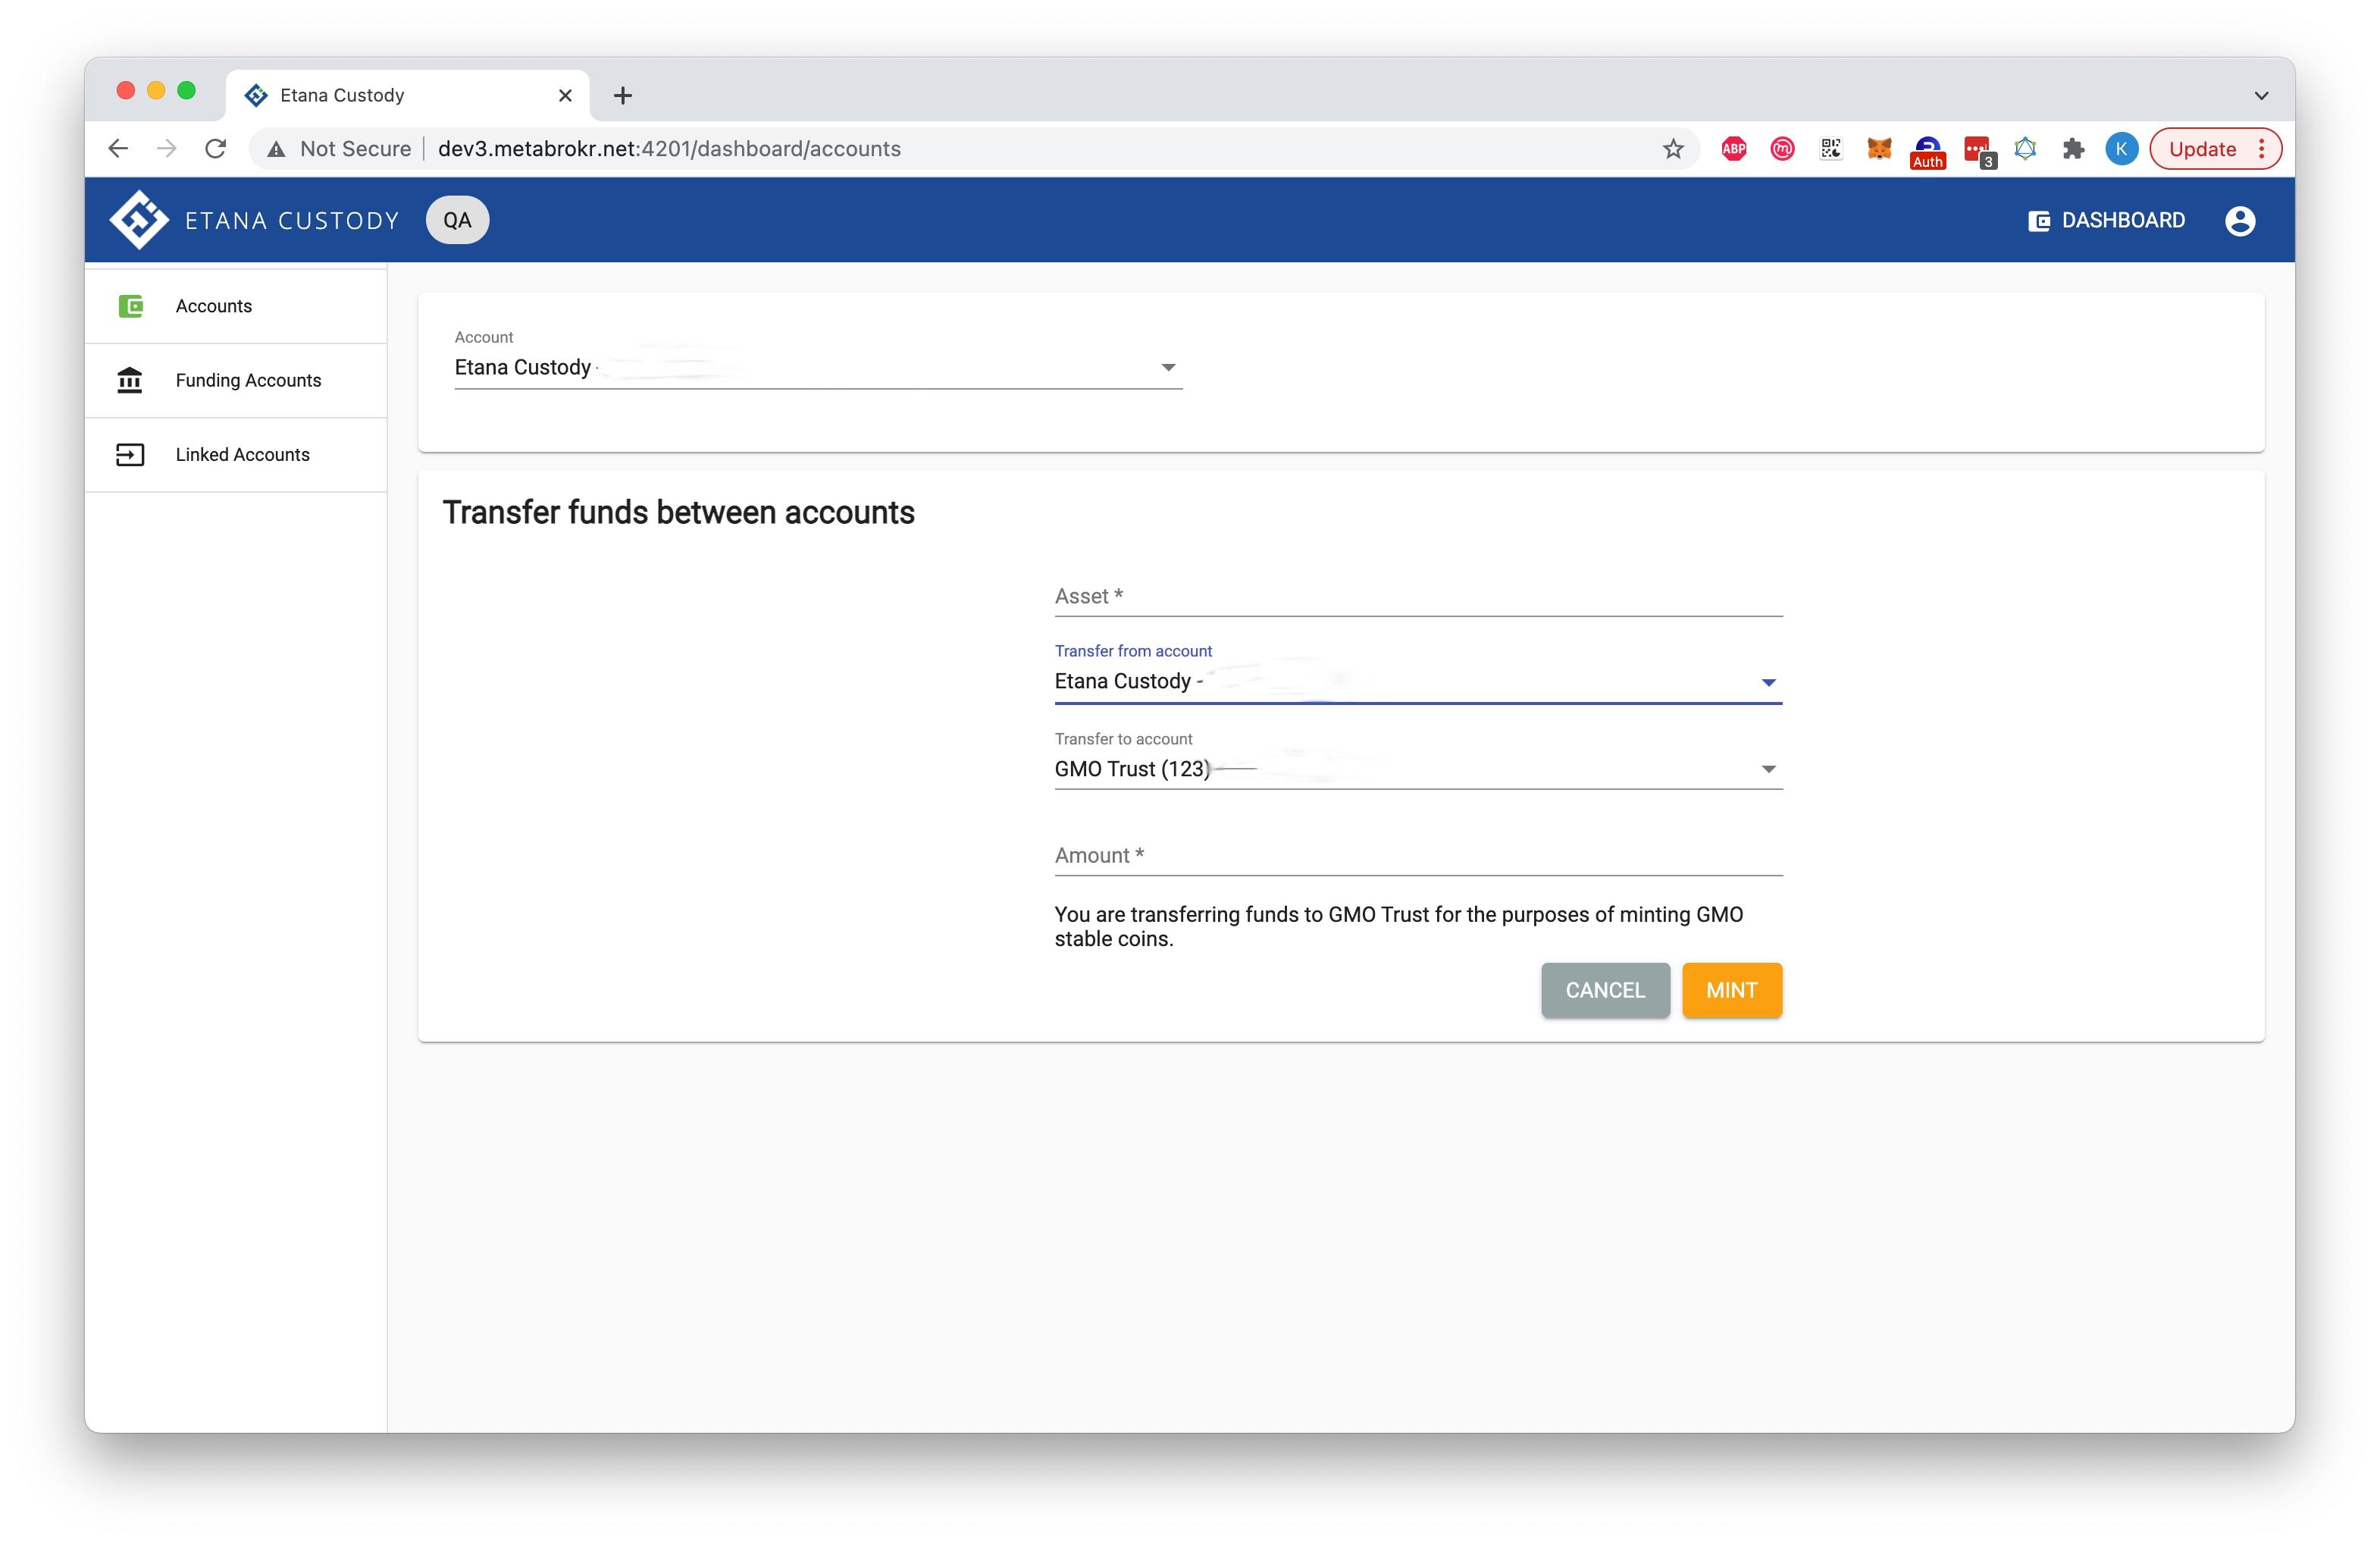Click the 'Transfer funds between accounts' heading
The image size is (2380, 1545).
coord(678,513)
